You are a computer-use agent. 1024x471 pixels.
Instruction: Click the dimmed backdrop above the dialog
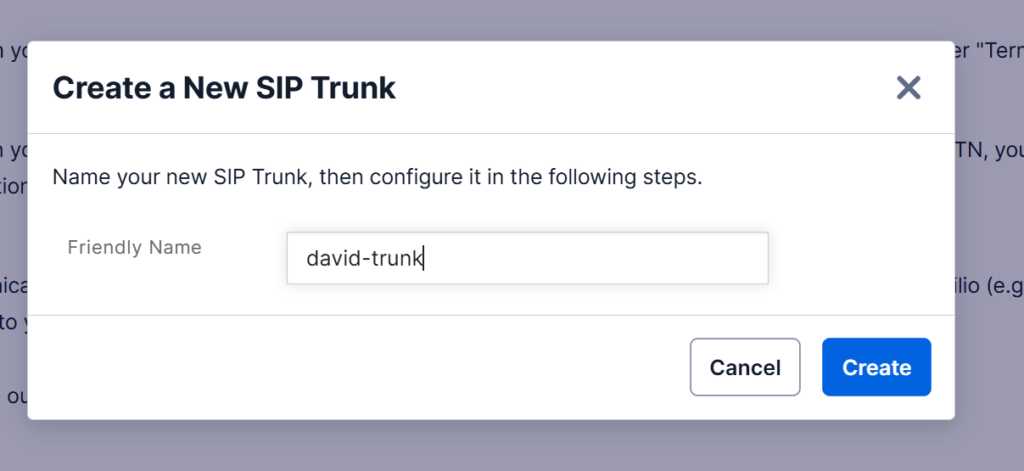point(512,20)
